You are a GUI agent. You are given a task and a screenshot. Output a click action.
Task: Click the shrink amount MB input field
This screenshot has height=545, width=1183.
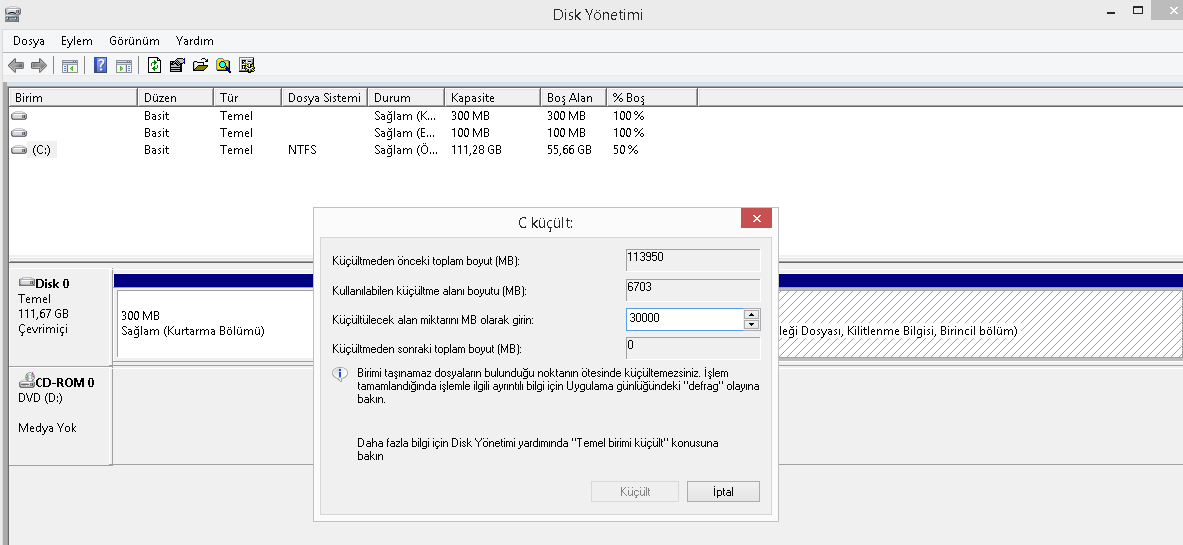(x=683, y=319)
